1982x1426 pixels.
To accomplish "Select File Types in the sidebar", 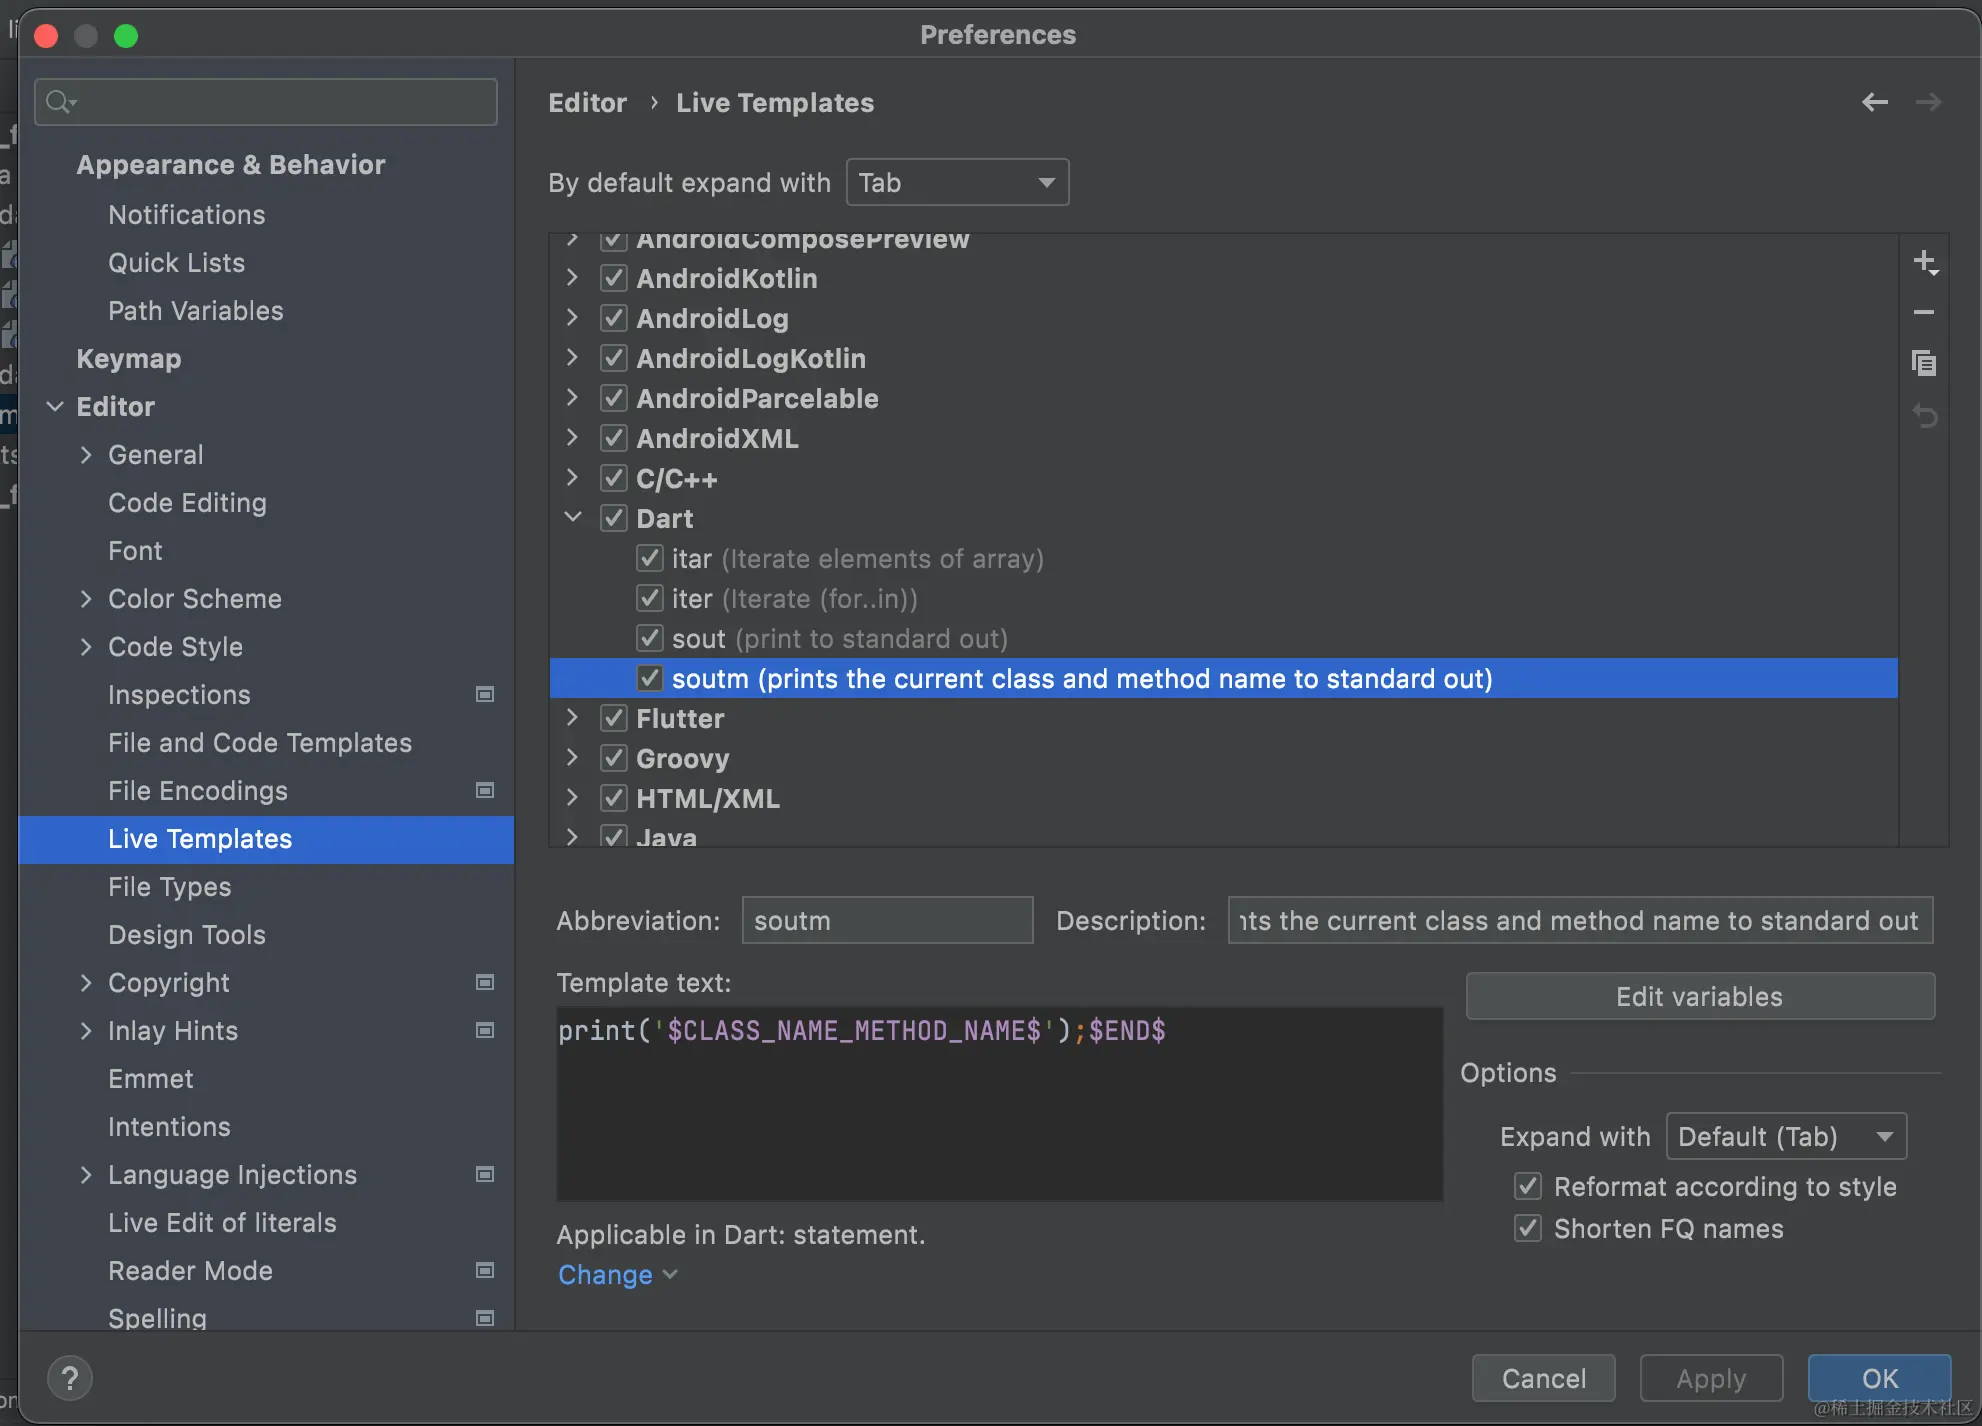I will (169, 887).
